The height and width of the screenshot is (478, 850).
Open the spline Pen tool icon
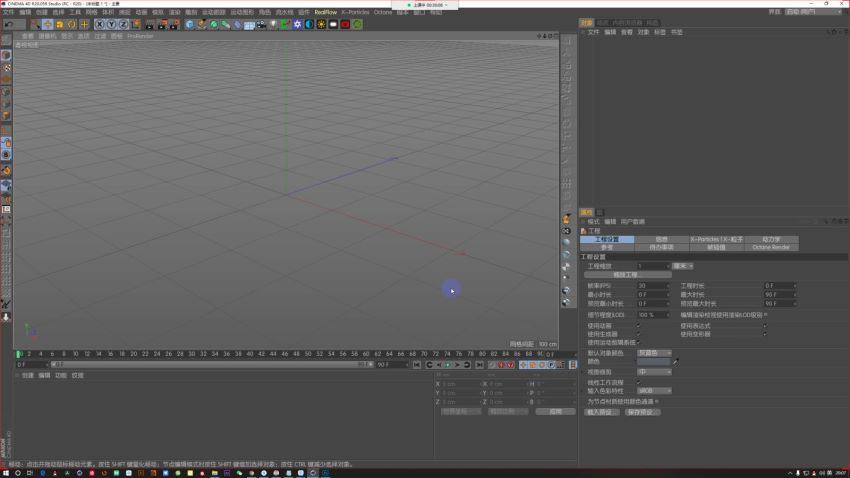pyautogui.click(x=202, y=24)
